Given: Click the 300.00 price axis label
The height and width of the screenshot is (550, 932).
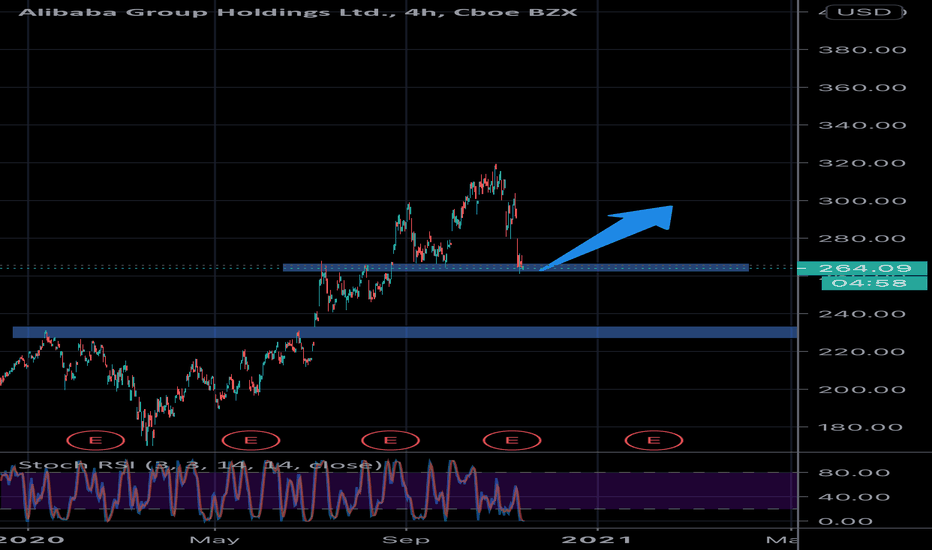Looking at the screenshot, I should click(x=862, y=201).
